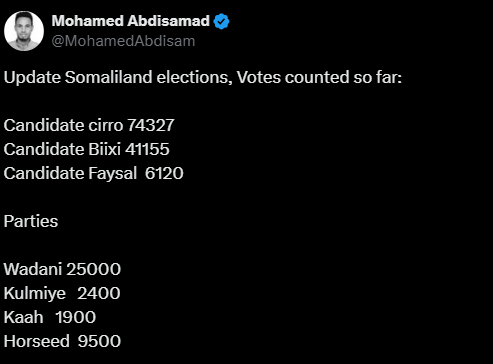Image resolution: width=493 pixels, height=364 pixels.
Task: Click the 'Horseed' party name
Action: point(37,341)
